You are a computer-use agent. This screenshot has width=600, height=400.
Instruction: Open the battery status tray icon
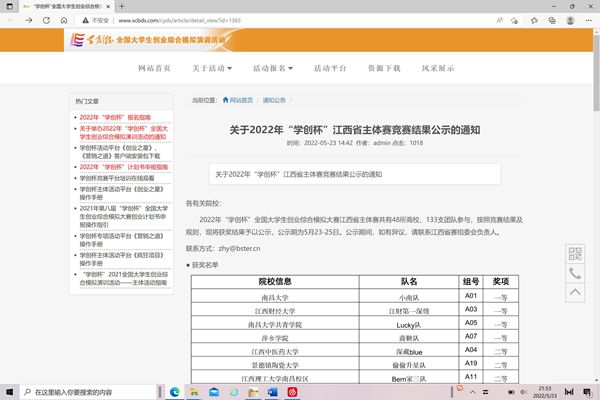coord(511,392)
